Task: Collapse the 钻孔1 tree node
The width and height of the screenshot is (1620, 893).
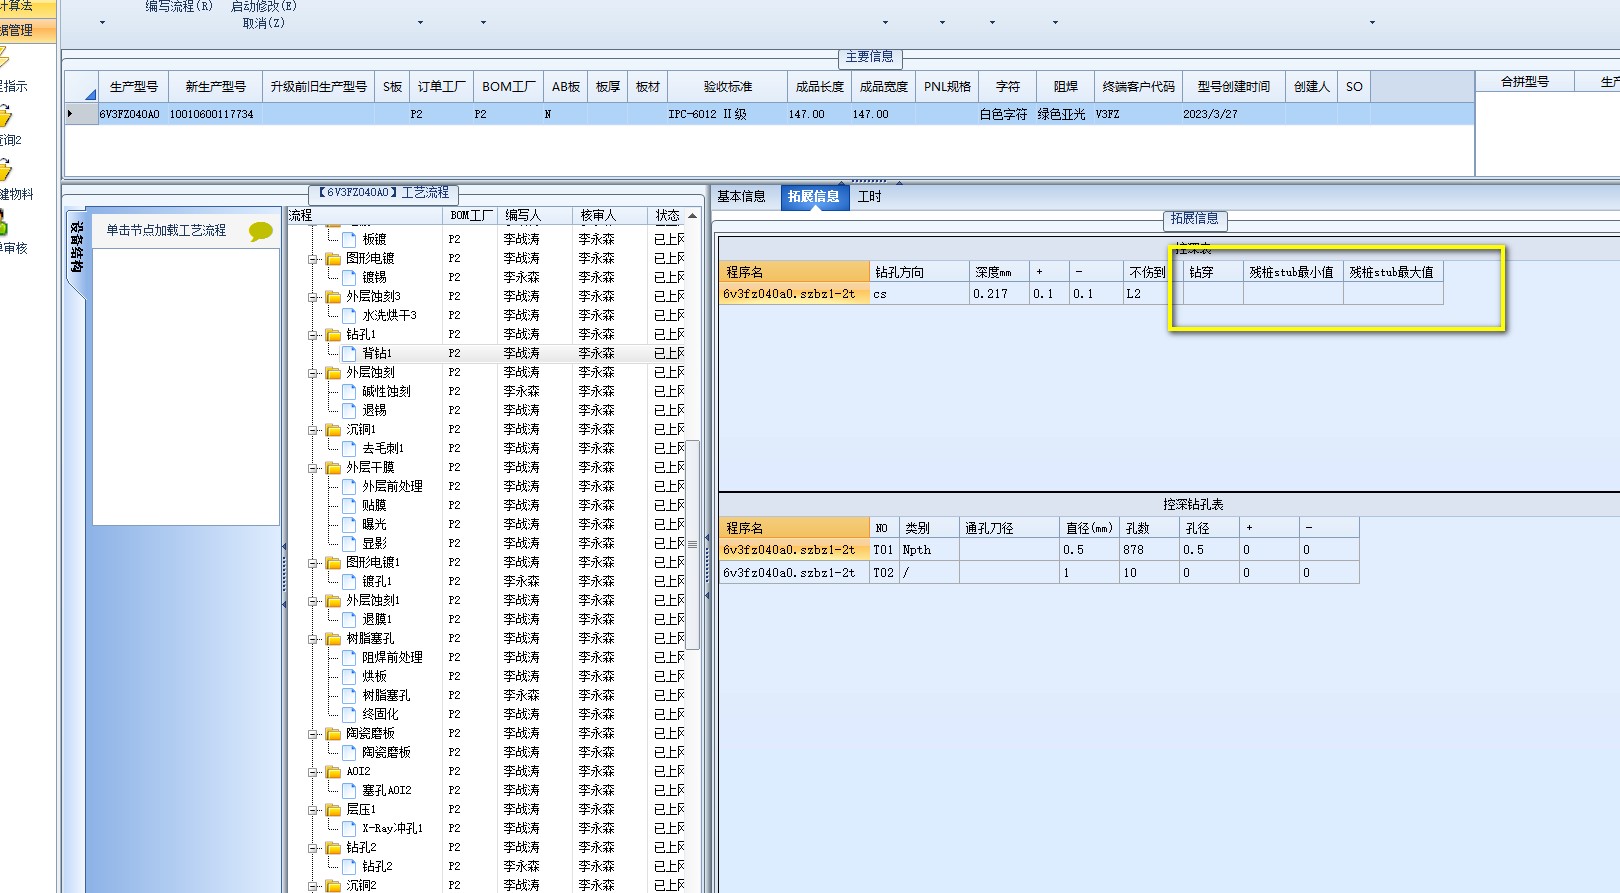Action: 313,334
